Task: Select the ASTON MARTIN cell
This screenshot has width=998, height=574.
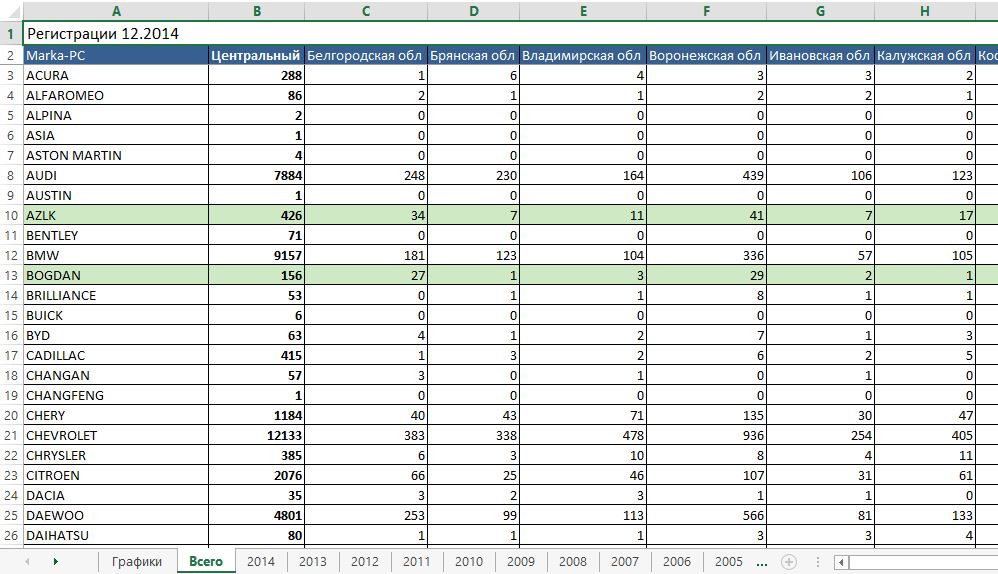Action: [x=116, y=155]
